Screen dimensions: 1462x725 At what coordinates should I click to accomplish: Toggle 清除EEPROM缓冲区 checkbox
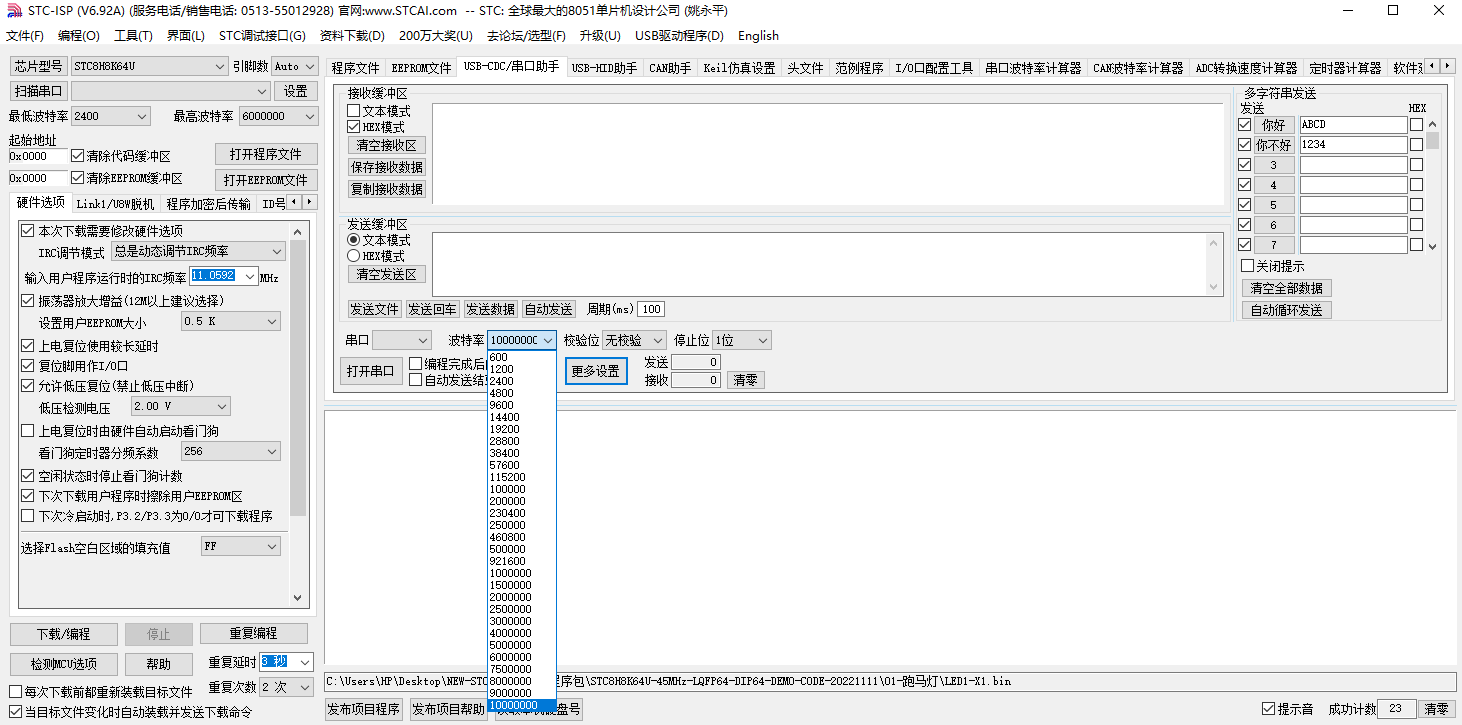click(x=78, y=178)
